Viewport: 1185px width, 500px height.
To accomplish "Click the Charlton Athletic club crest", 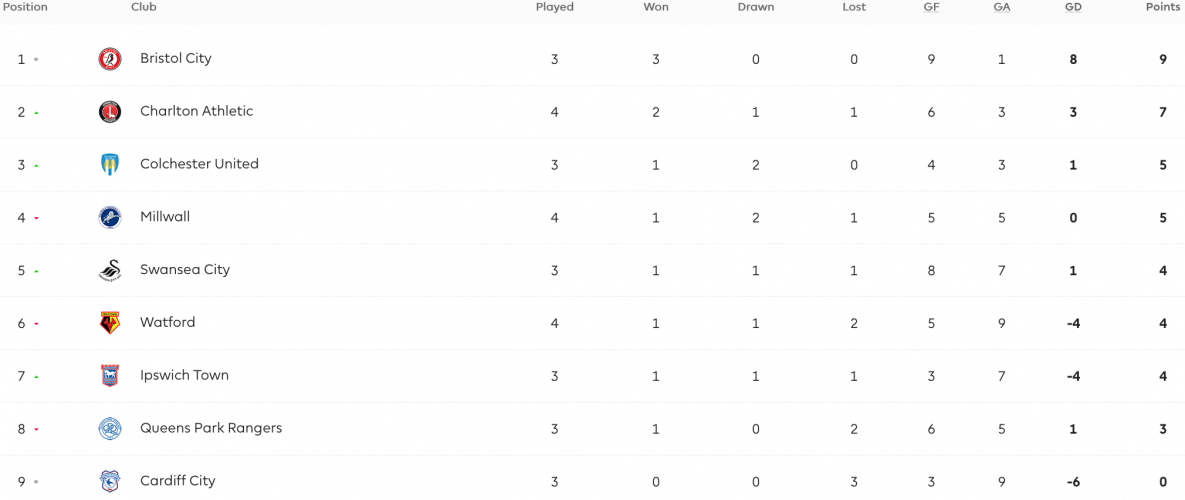I will tap(110, 112).
